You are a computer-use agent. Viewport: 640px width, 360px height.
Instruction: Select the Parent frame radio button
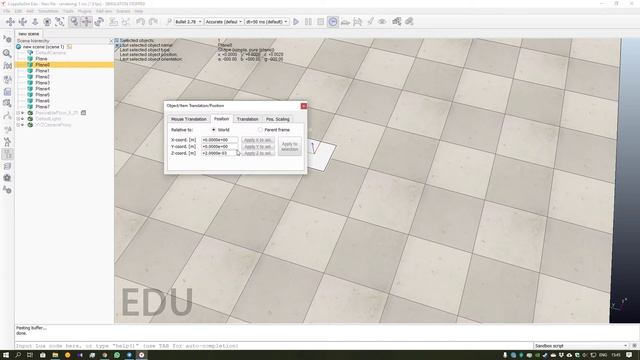260,130
